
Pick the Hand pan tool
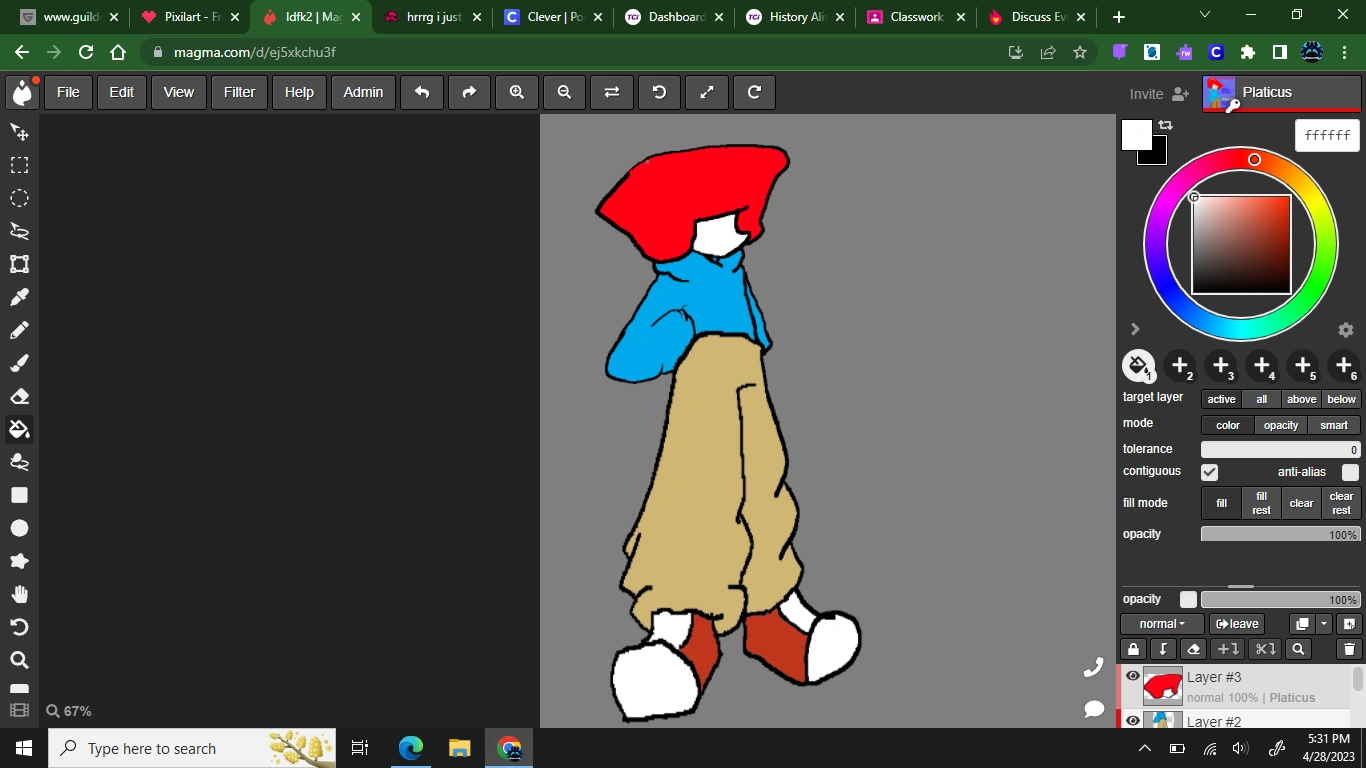click(19, 594)
